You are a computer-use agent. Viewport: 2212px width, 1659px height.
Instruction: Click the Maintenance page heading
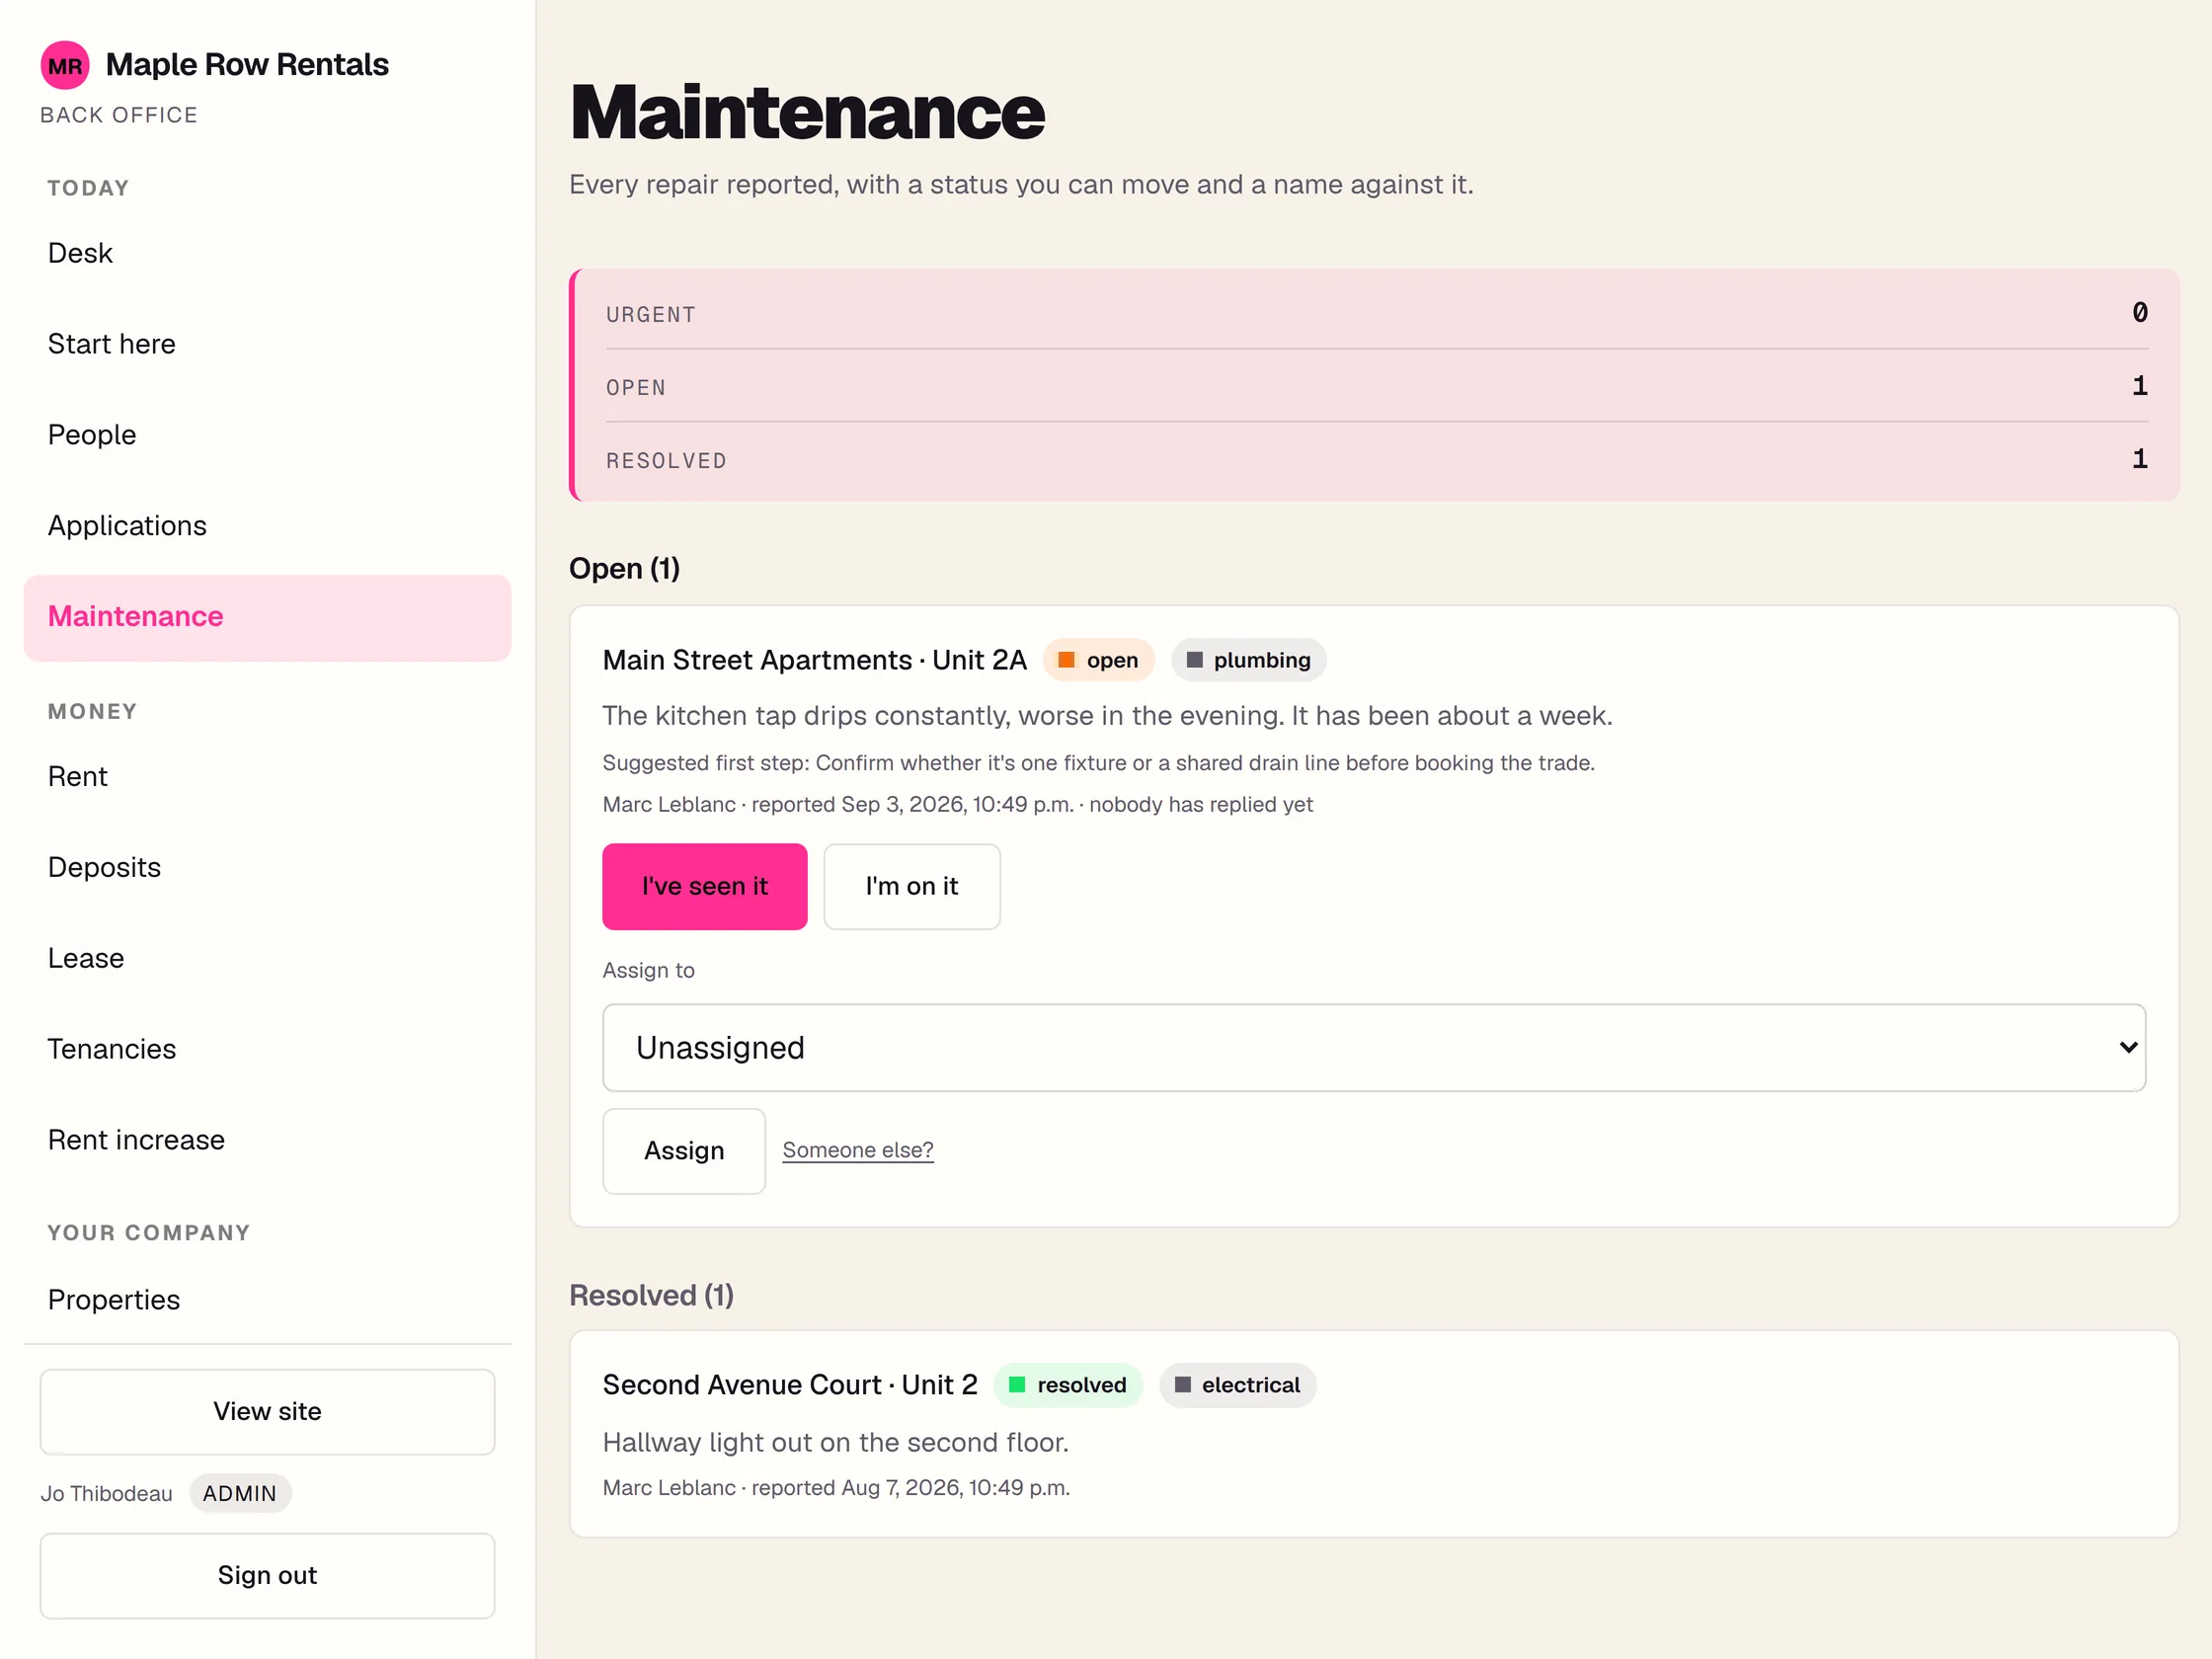[x=807, y=112]
